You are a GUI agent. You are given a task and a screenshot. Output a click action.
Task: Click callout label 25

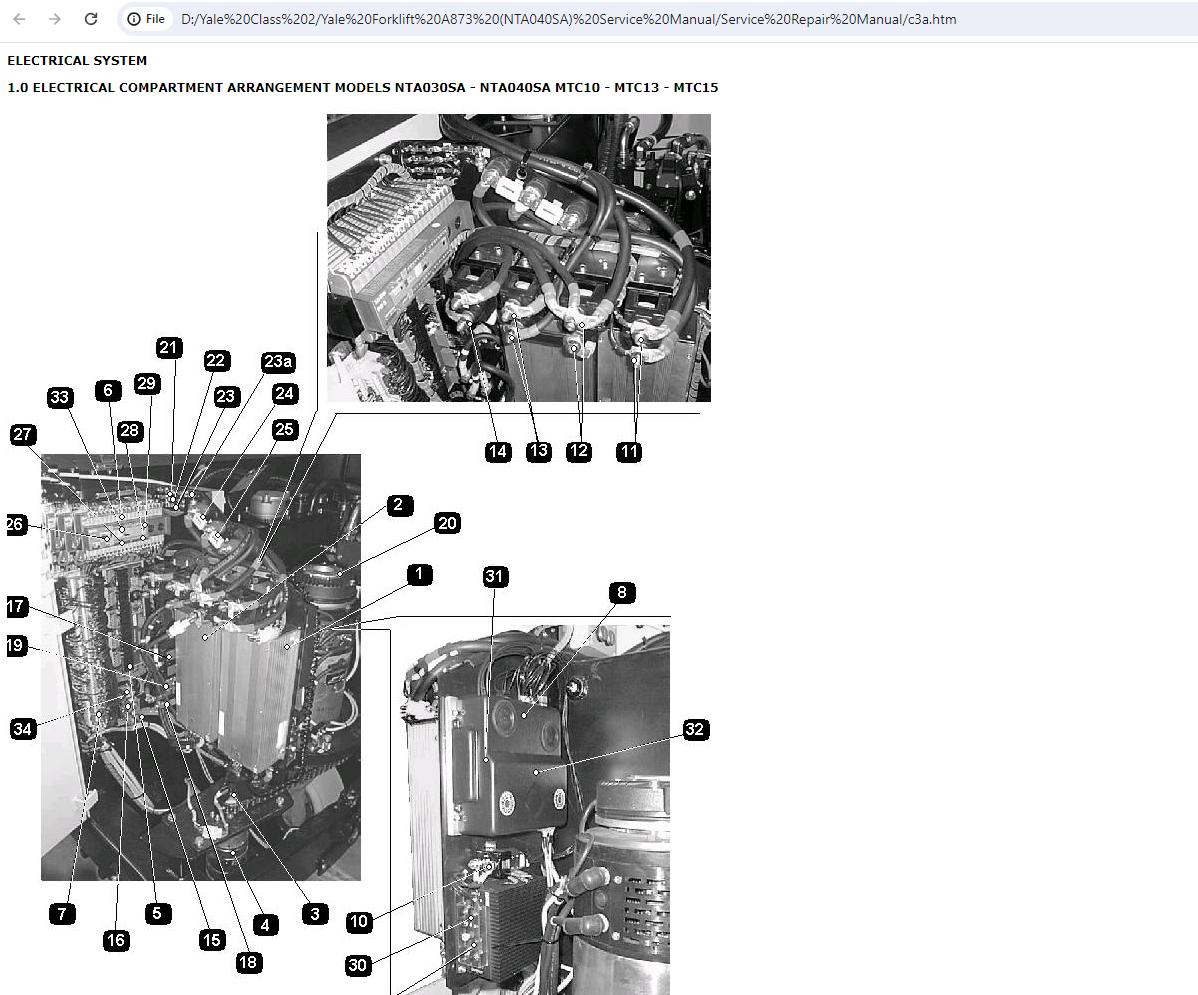click(284, 429)
